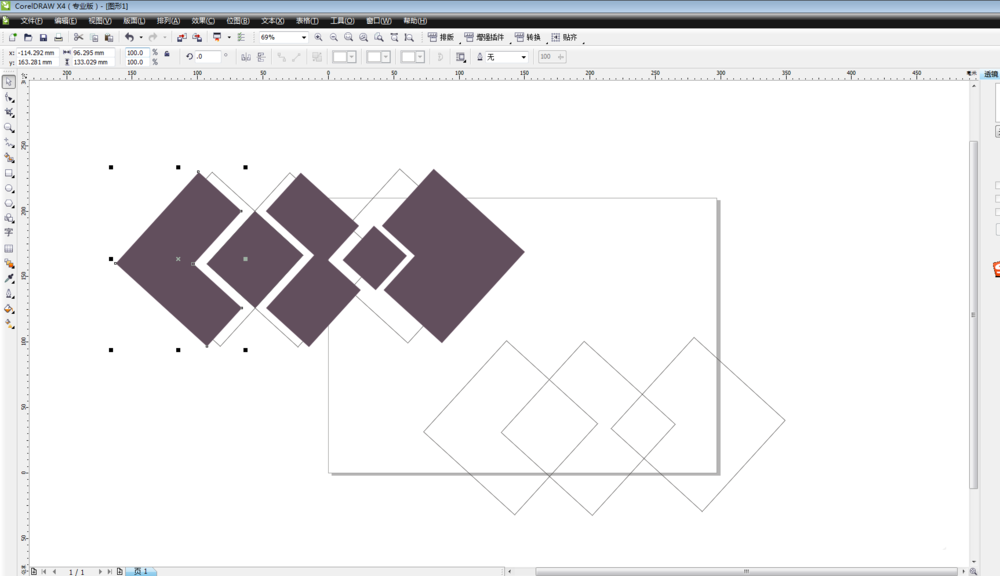Open the undo history dropdown arrow
This screenshot has height=576, width=1000.
(x=140, y=38)
